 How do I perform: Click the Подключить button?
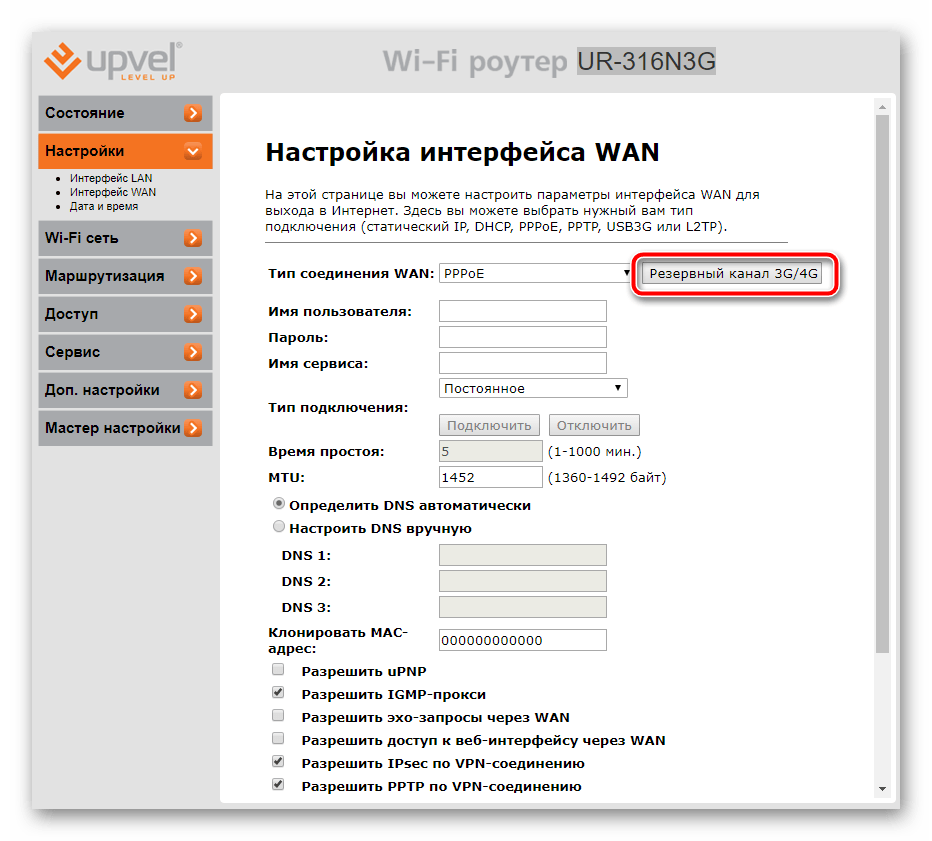point(490,425)
